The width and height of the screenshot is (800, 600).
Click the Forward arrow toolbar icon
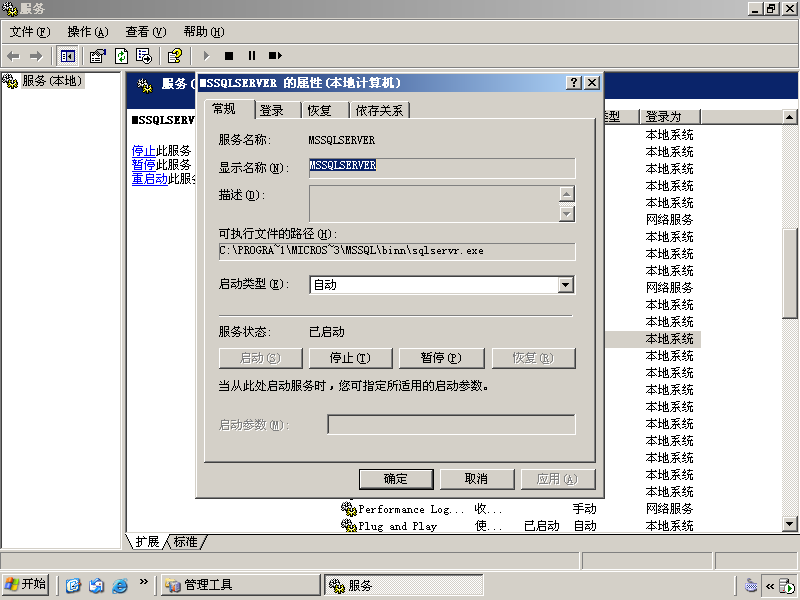pyautogui.click(x=36, y=56)
